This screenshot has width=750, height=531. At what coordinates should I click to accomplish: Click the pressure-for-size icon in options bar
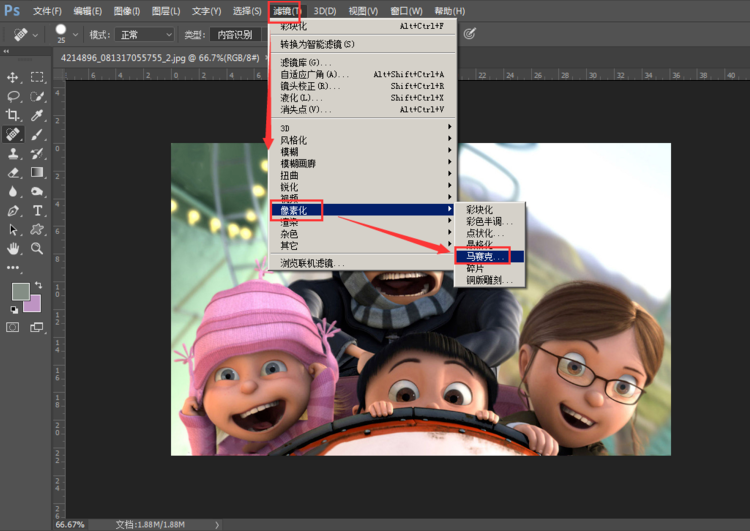click(470, 34)
